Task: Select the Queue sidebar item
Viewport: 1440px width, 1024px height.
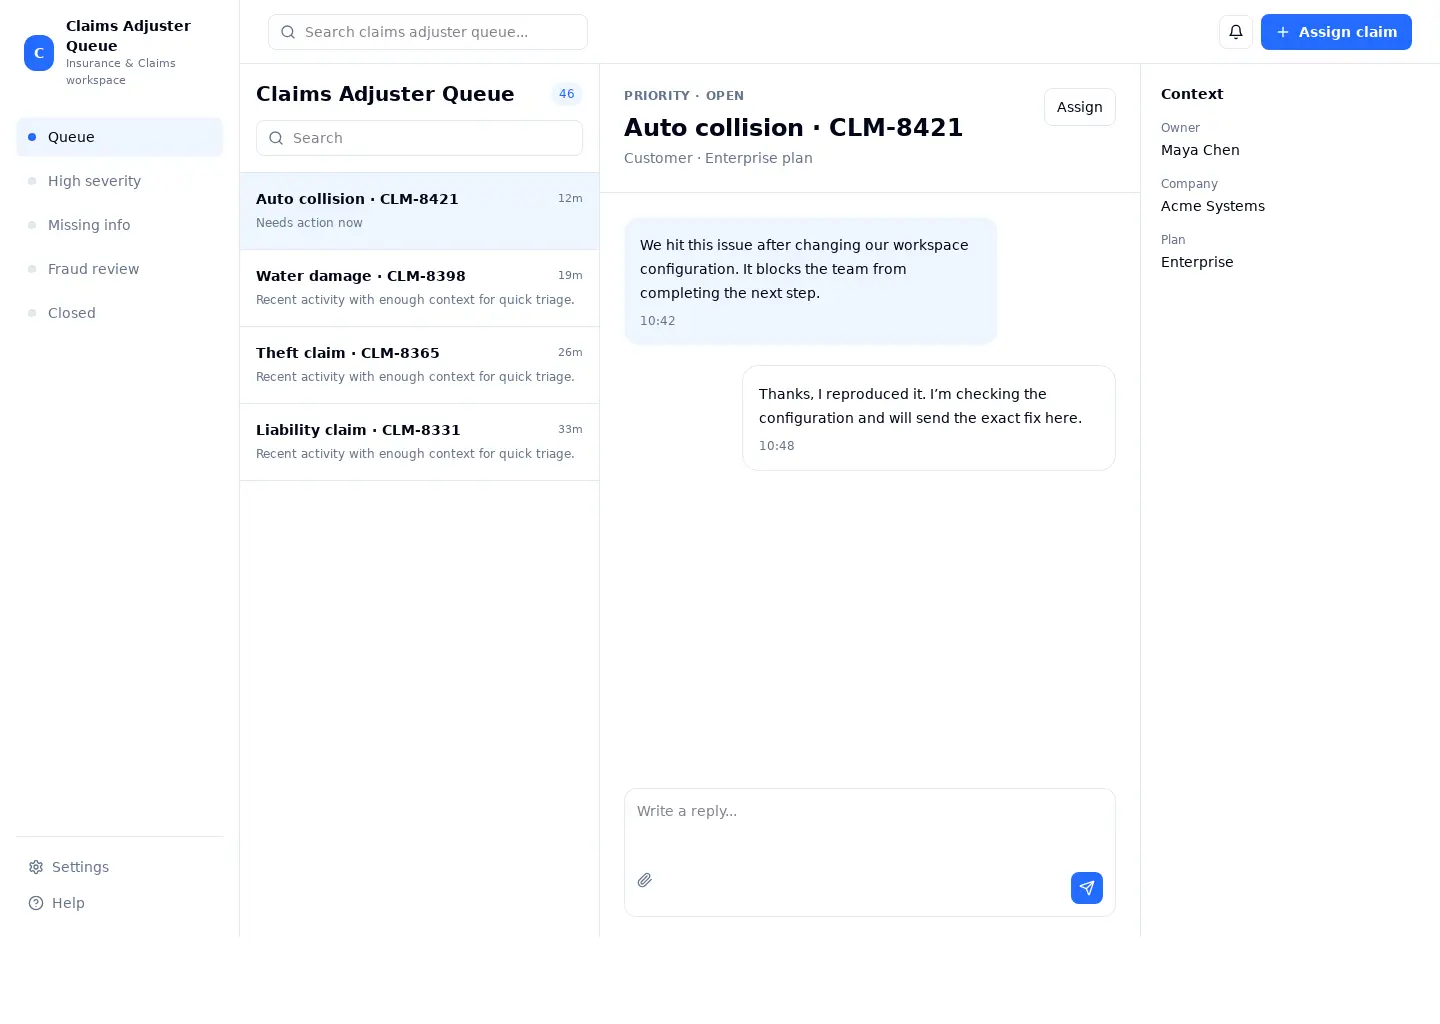Action: pos(119,137)
